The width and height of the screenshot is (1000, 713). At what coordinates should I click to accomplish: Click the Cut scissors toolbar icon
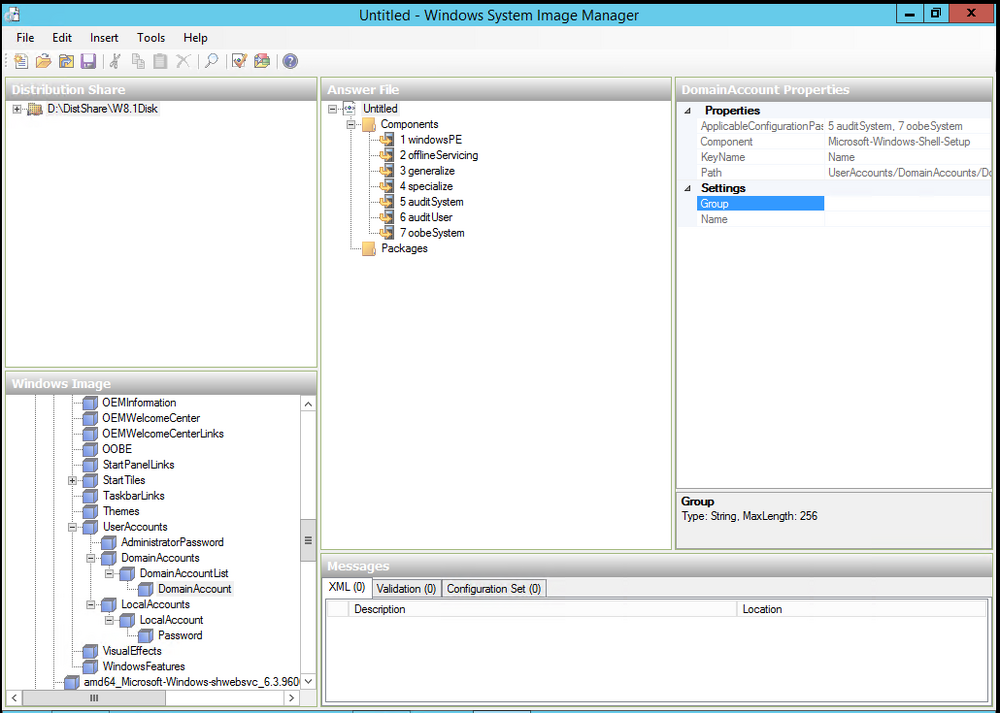click(115, 61)
